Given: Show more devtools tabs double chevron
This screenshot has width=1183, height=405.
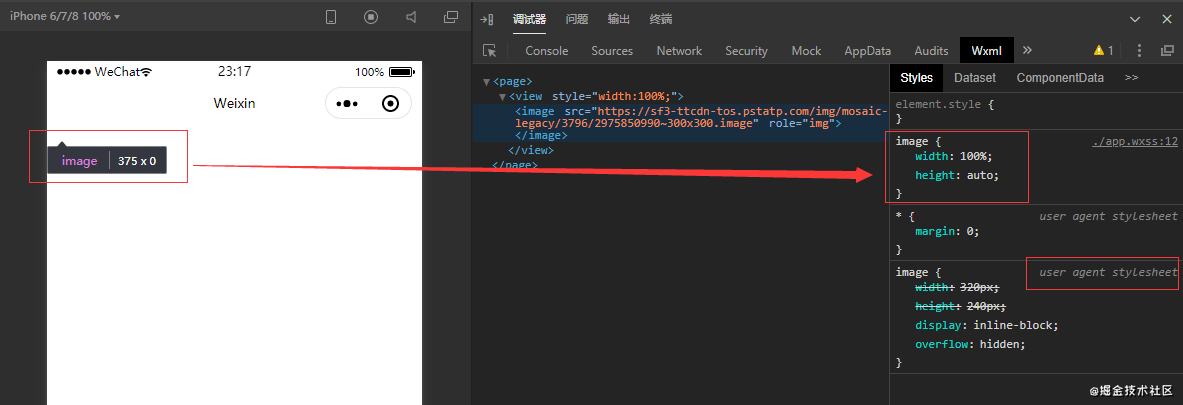Looking at the screenshot, I should pyautogui.click(x=1027, y=51).
